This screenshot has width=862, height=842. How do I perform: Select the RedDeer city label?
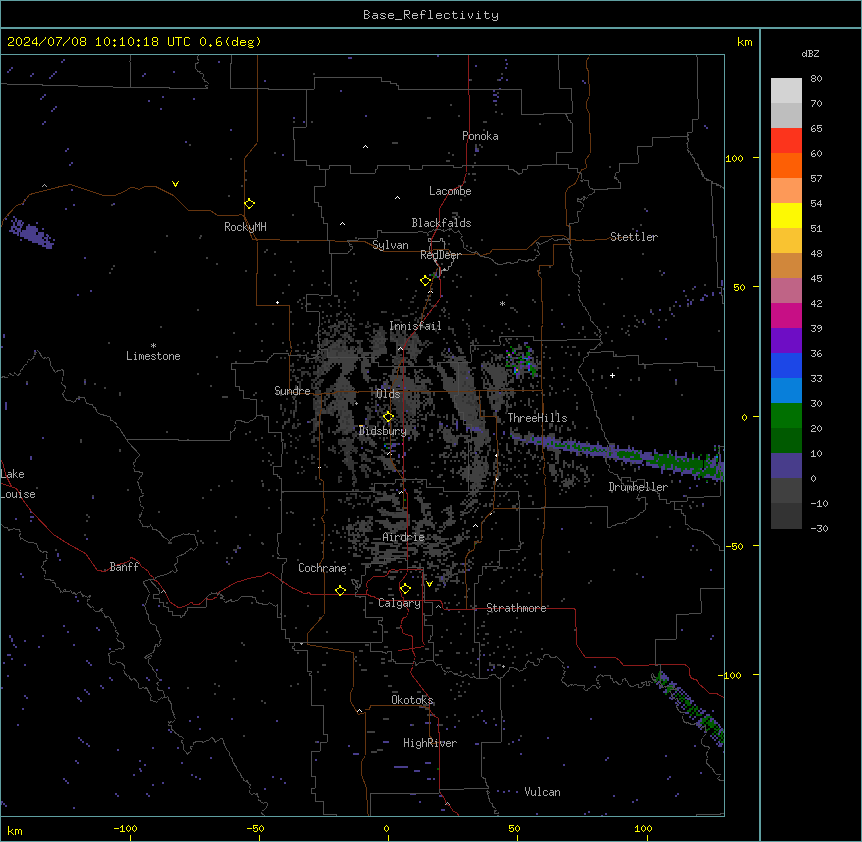point(441,255)
